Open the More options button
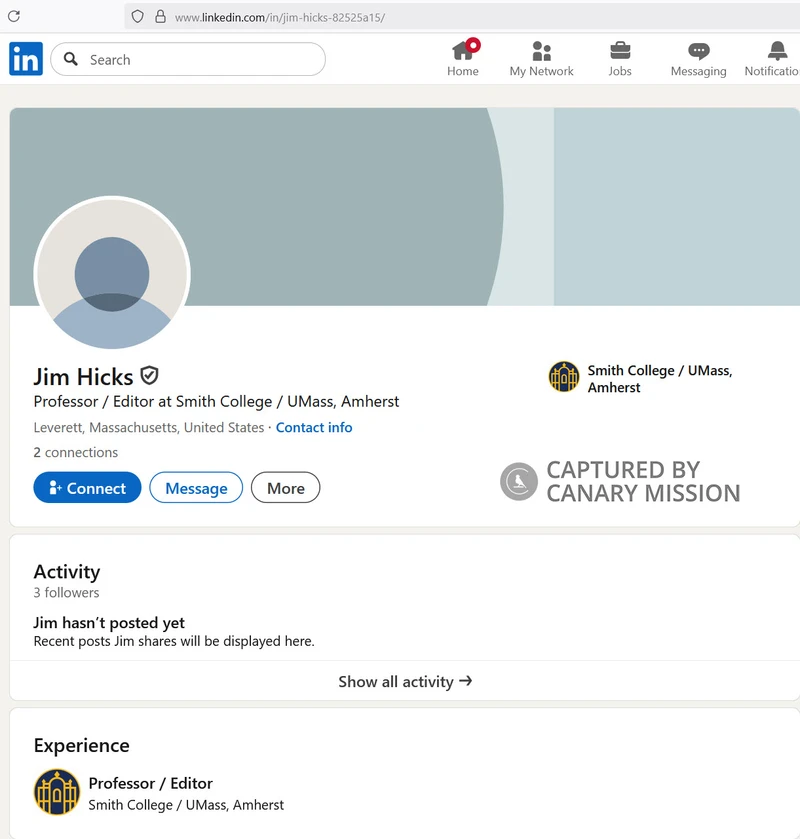 coord(285,487)
